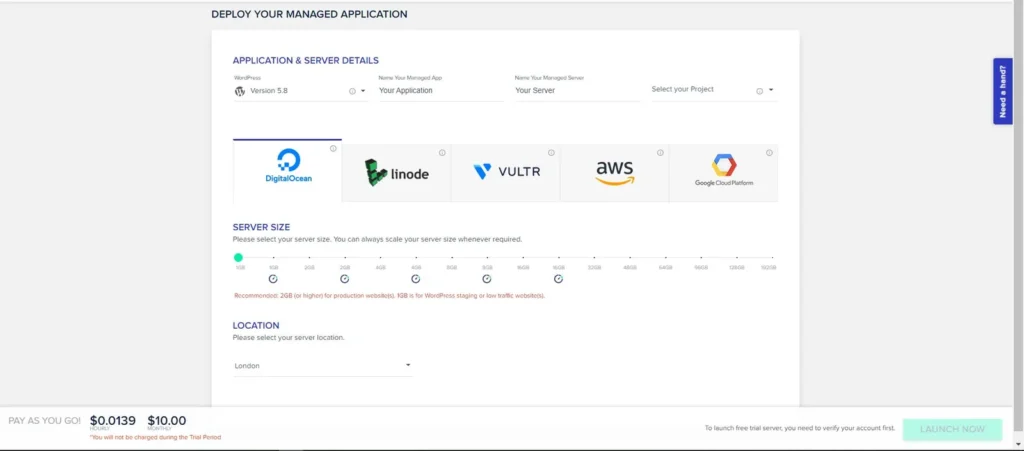Click the Location heading
The image size is (1024, 451).
(256, 326)
